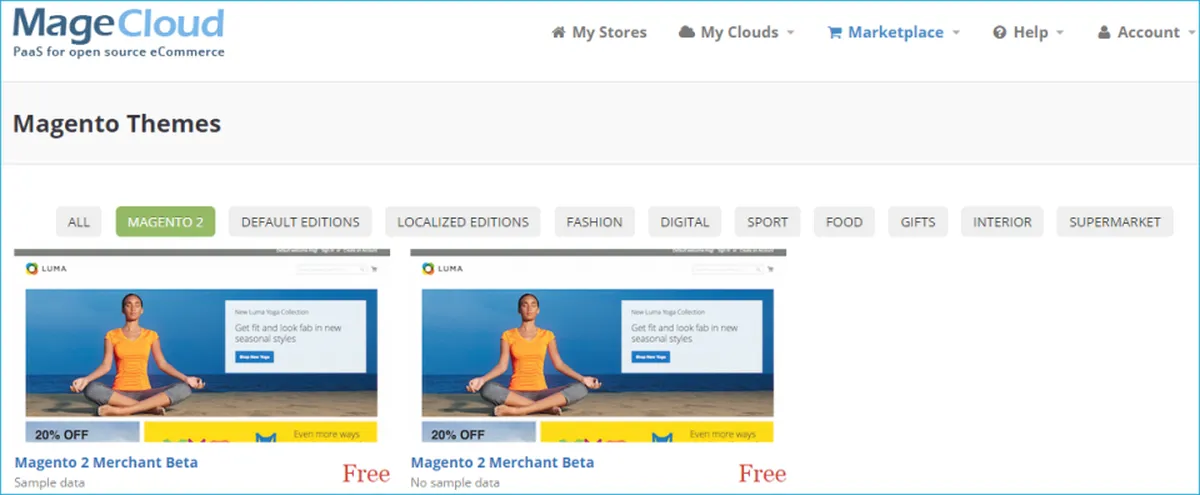1200x495 pixels.
Task: Select the ALL themes filter
Action: (79, 222)
